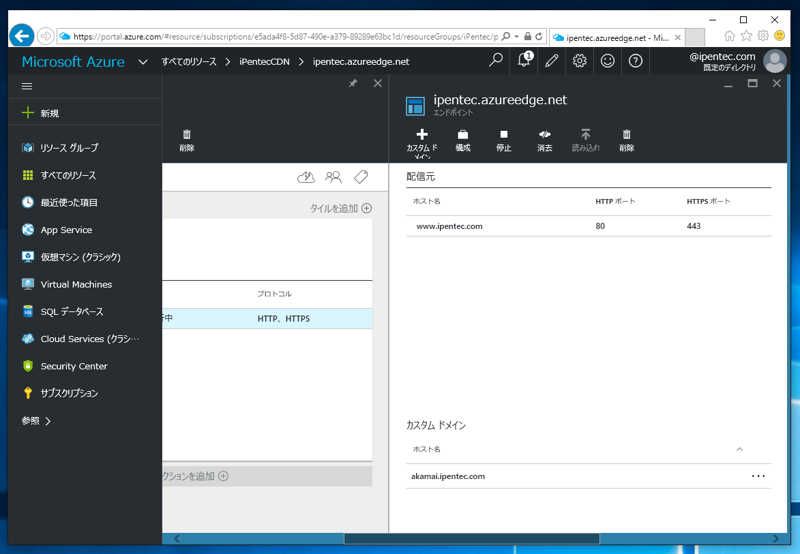
Task: Click the cloud quick start icon
Action: click(306, 177)
